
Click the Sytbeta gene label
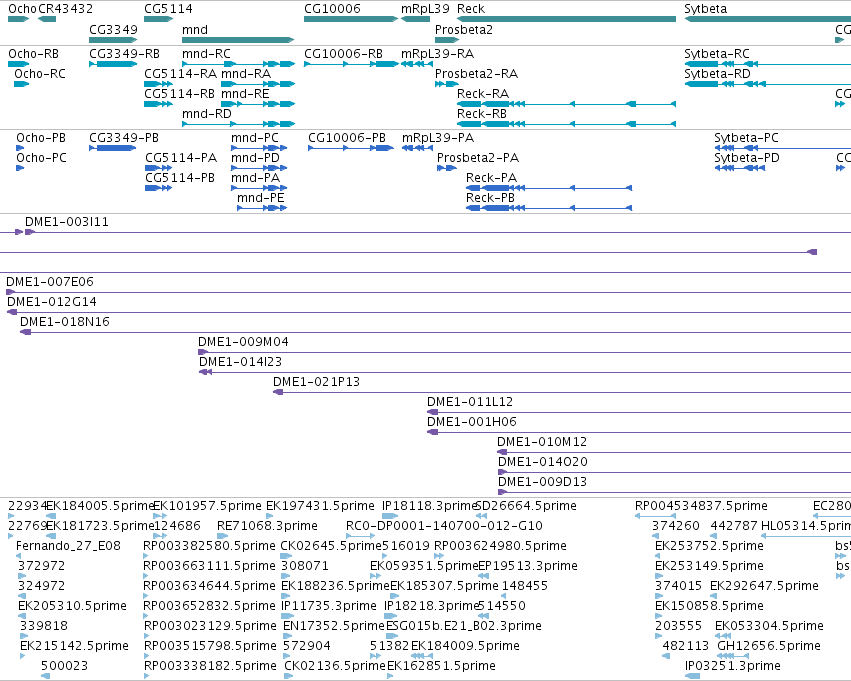pos(706,9)
